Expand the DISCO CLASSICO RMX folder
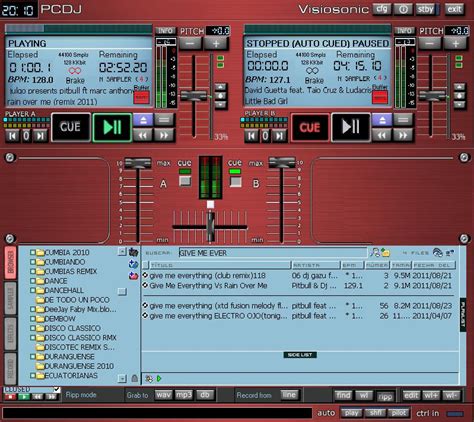This screenshot has width=474, height=422. [33, 338]
